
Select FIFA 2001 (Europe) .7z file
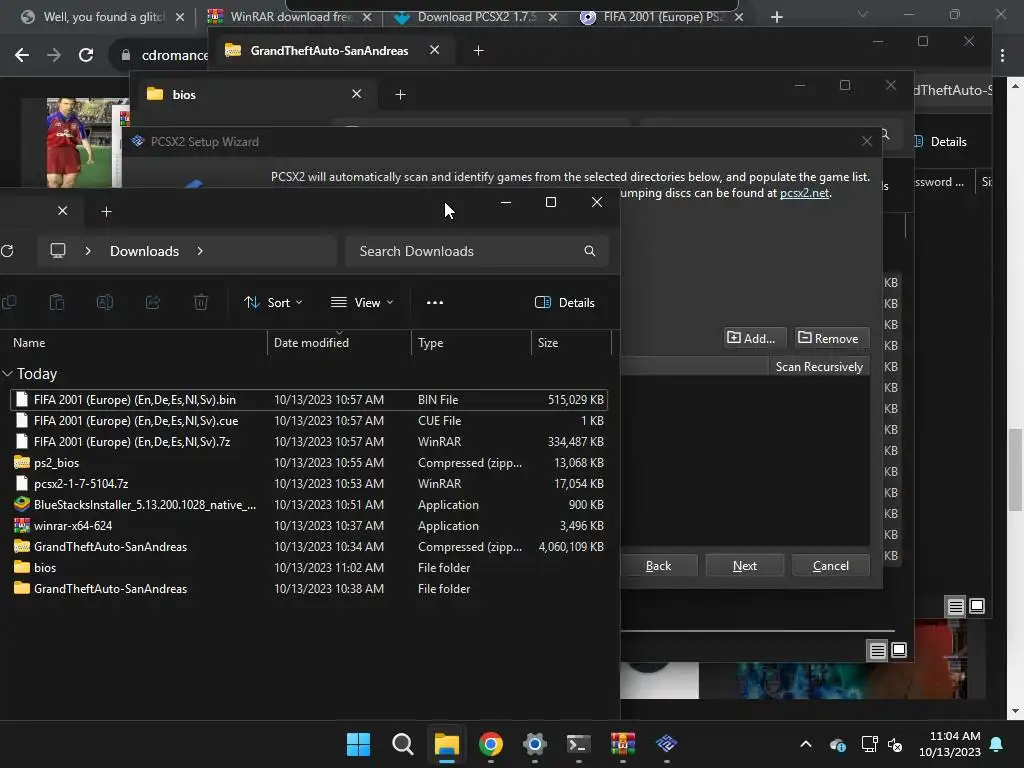[x=309, y=441]
